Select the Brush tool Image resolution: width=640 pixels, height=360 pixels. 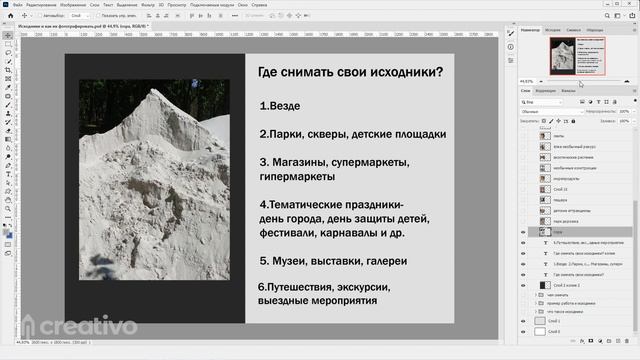point(8,105)
